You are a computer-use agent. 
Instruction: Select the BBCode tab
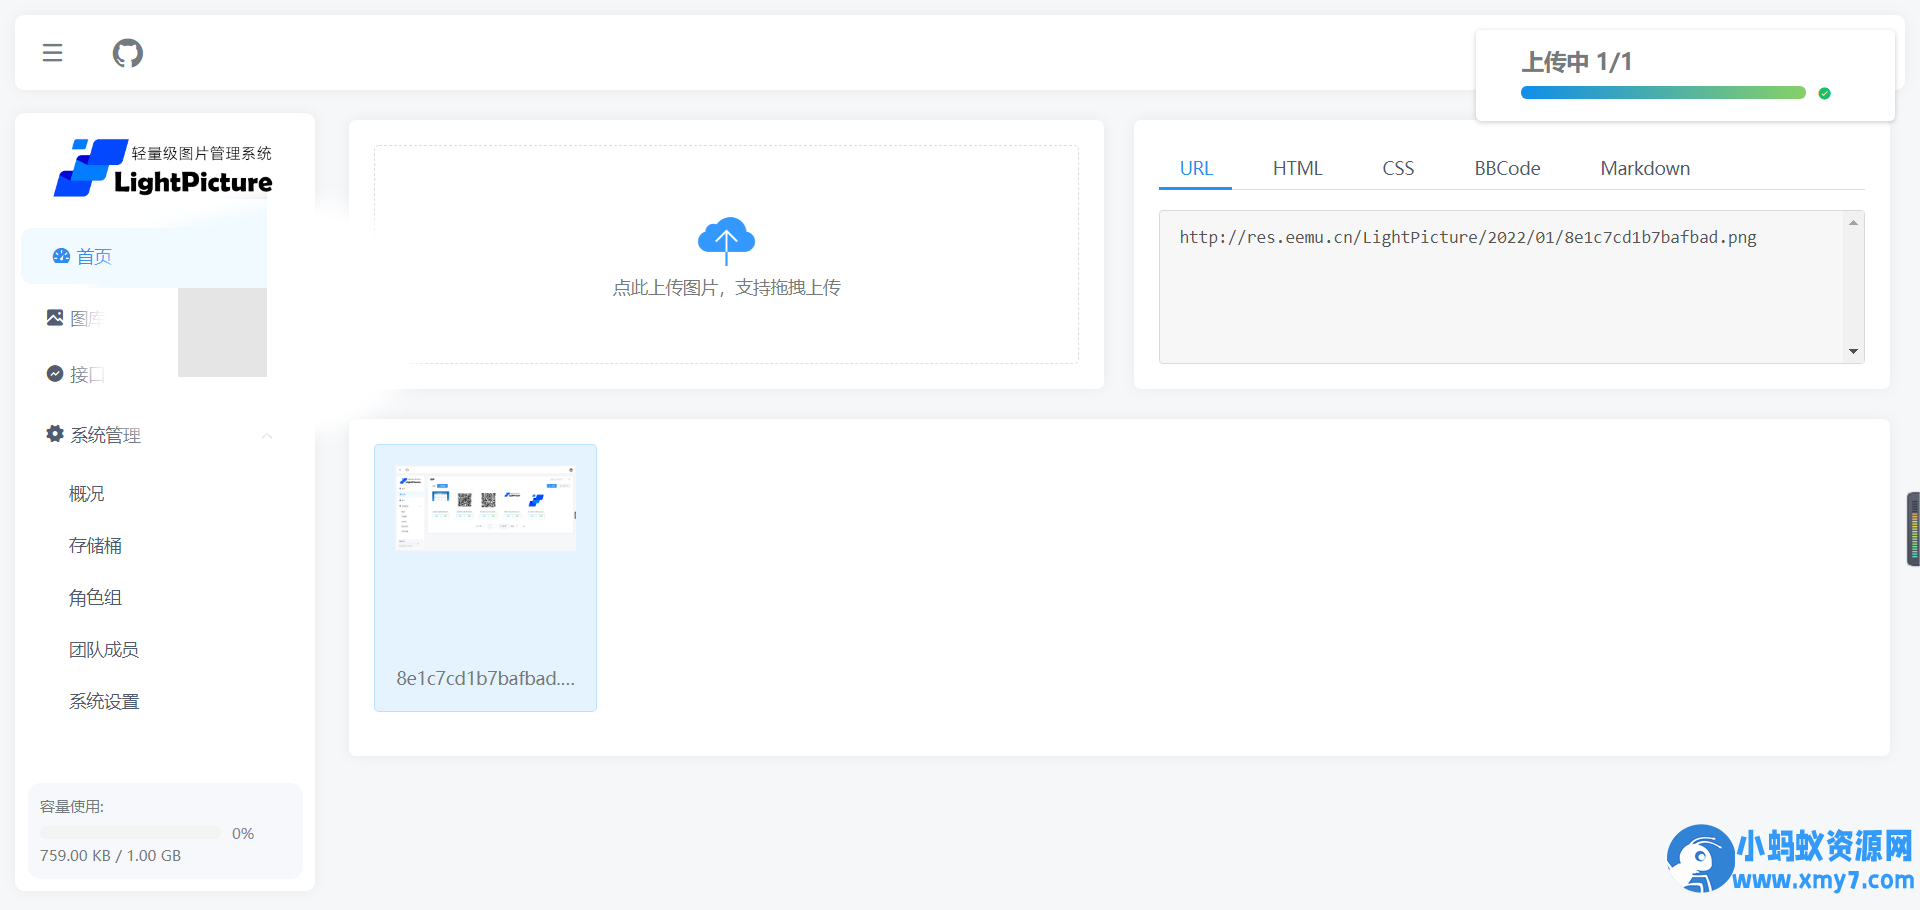(x=1506, y=168)
